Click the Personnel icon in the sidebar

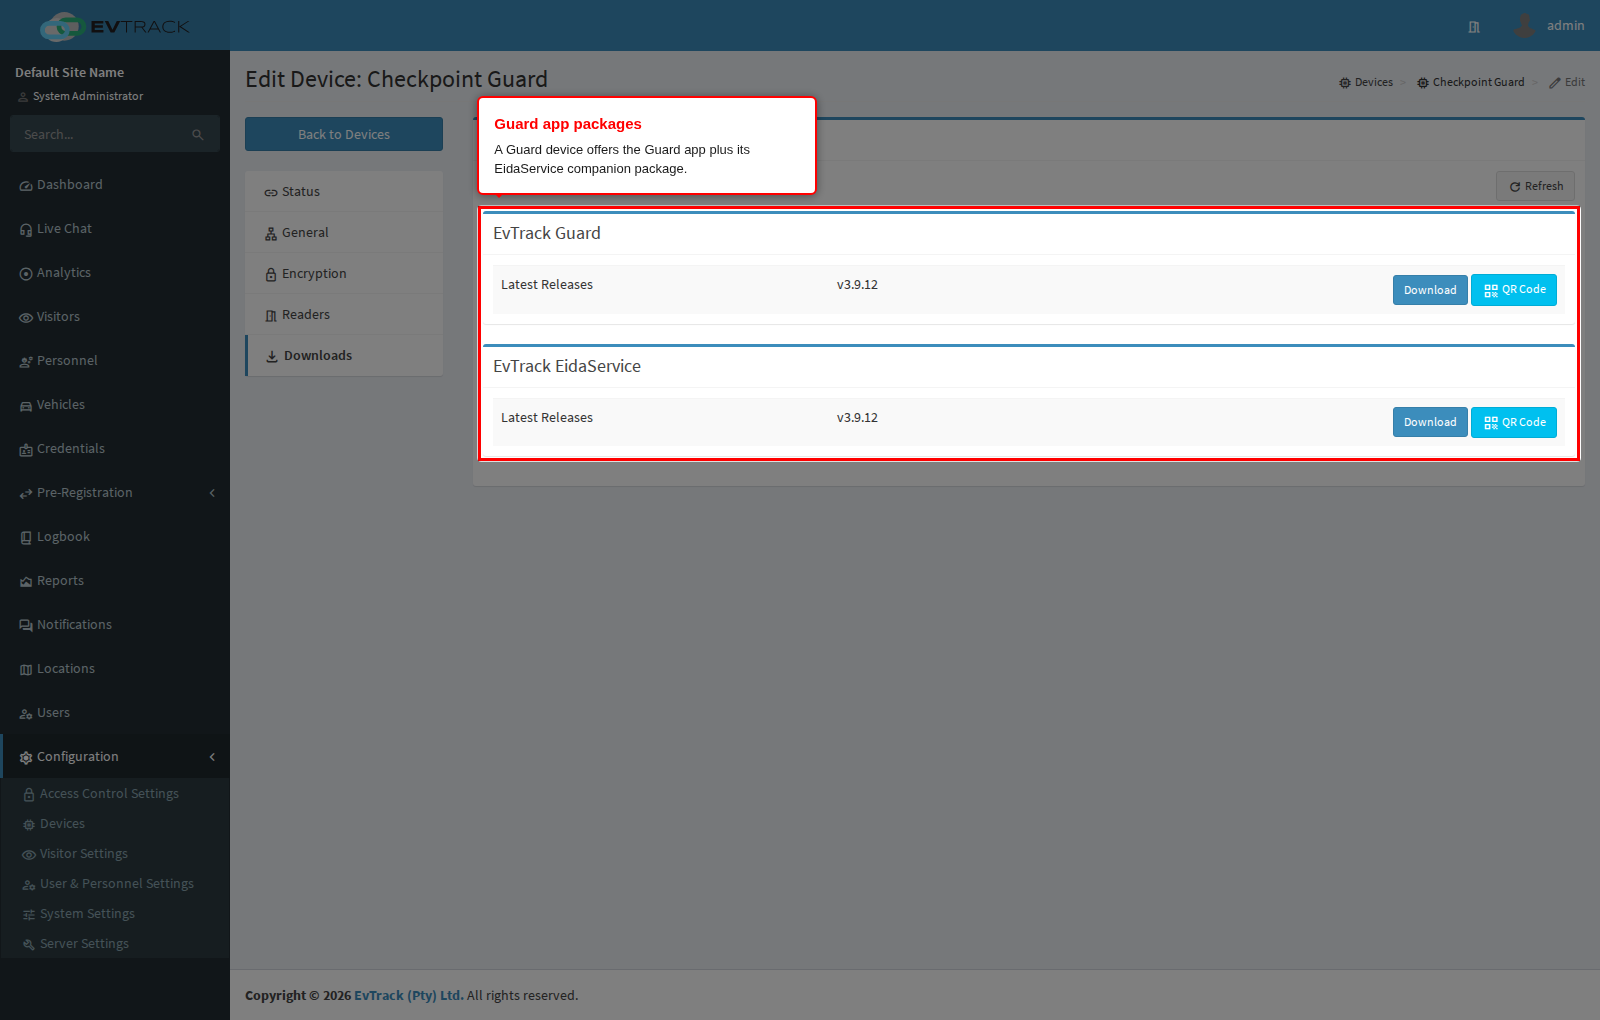tap(26, 362)
